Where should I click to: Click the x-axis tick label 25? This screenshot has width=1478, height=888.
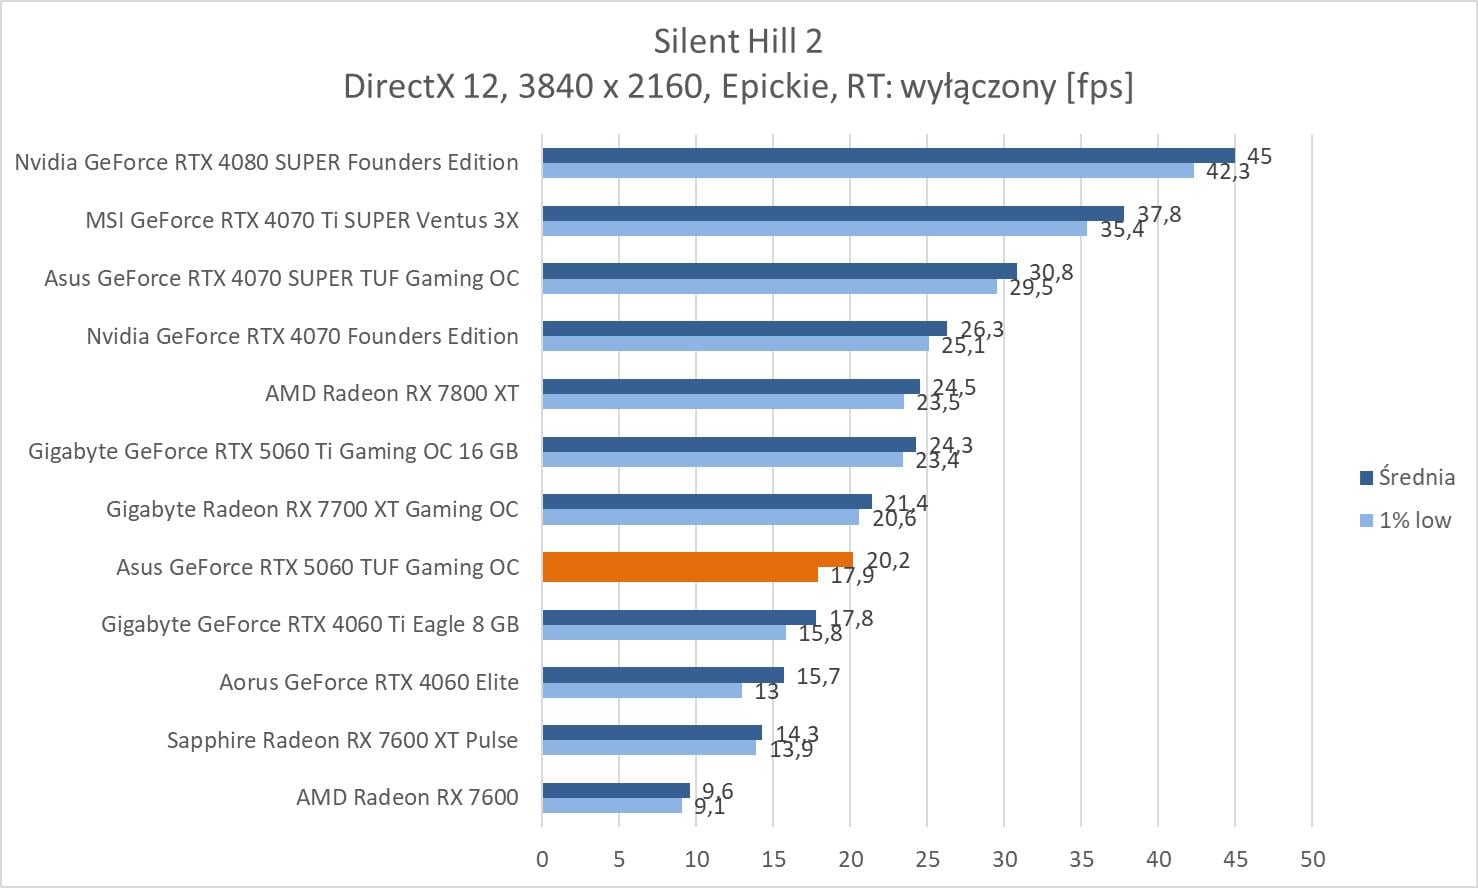pyautogui.click(x=927, y=858)
